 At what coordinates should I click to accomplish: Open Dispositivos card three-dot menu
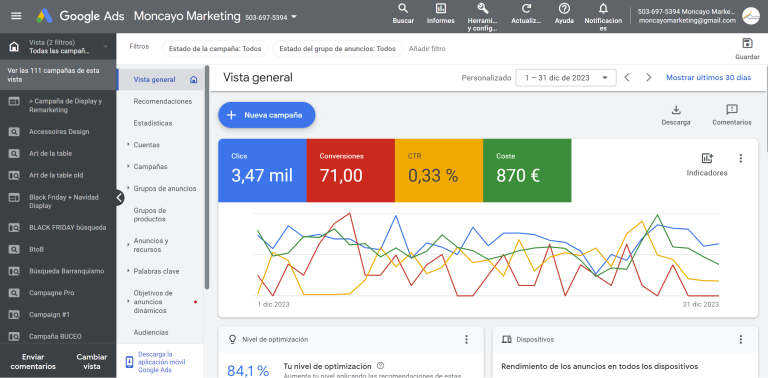[741, 339]
